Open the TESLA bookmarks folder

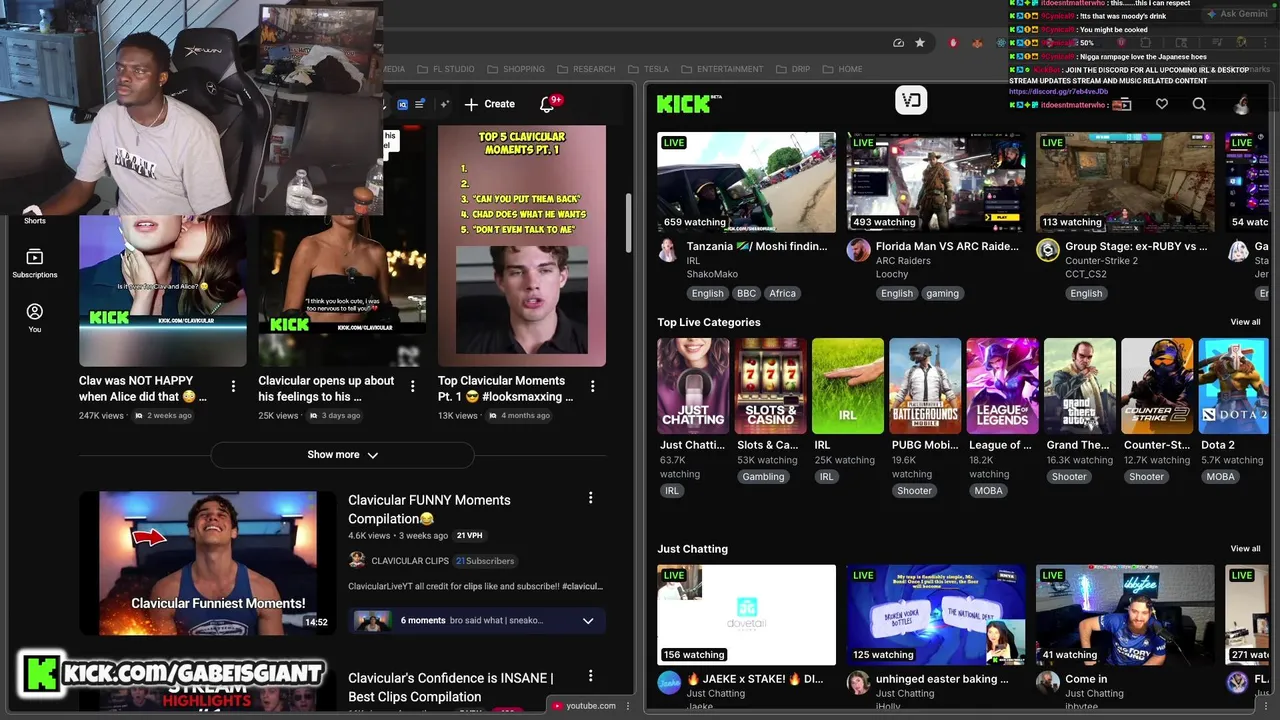pyautogui.click(x=649, y=69)
